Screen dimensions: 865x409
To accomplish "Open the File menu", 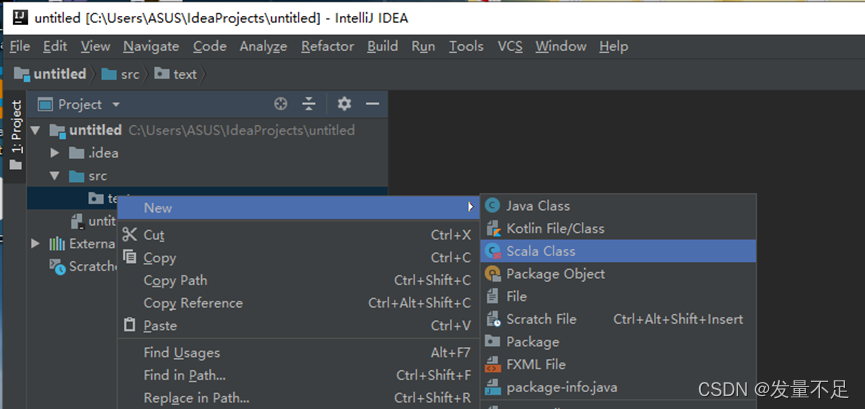I will click(x=20, y=46).
